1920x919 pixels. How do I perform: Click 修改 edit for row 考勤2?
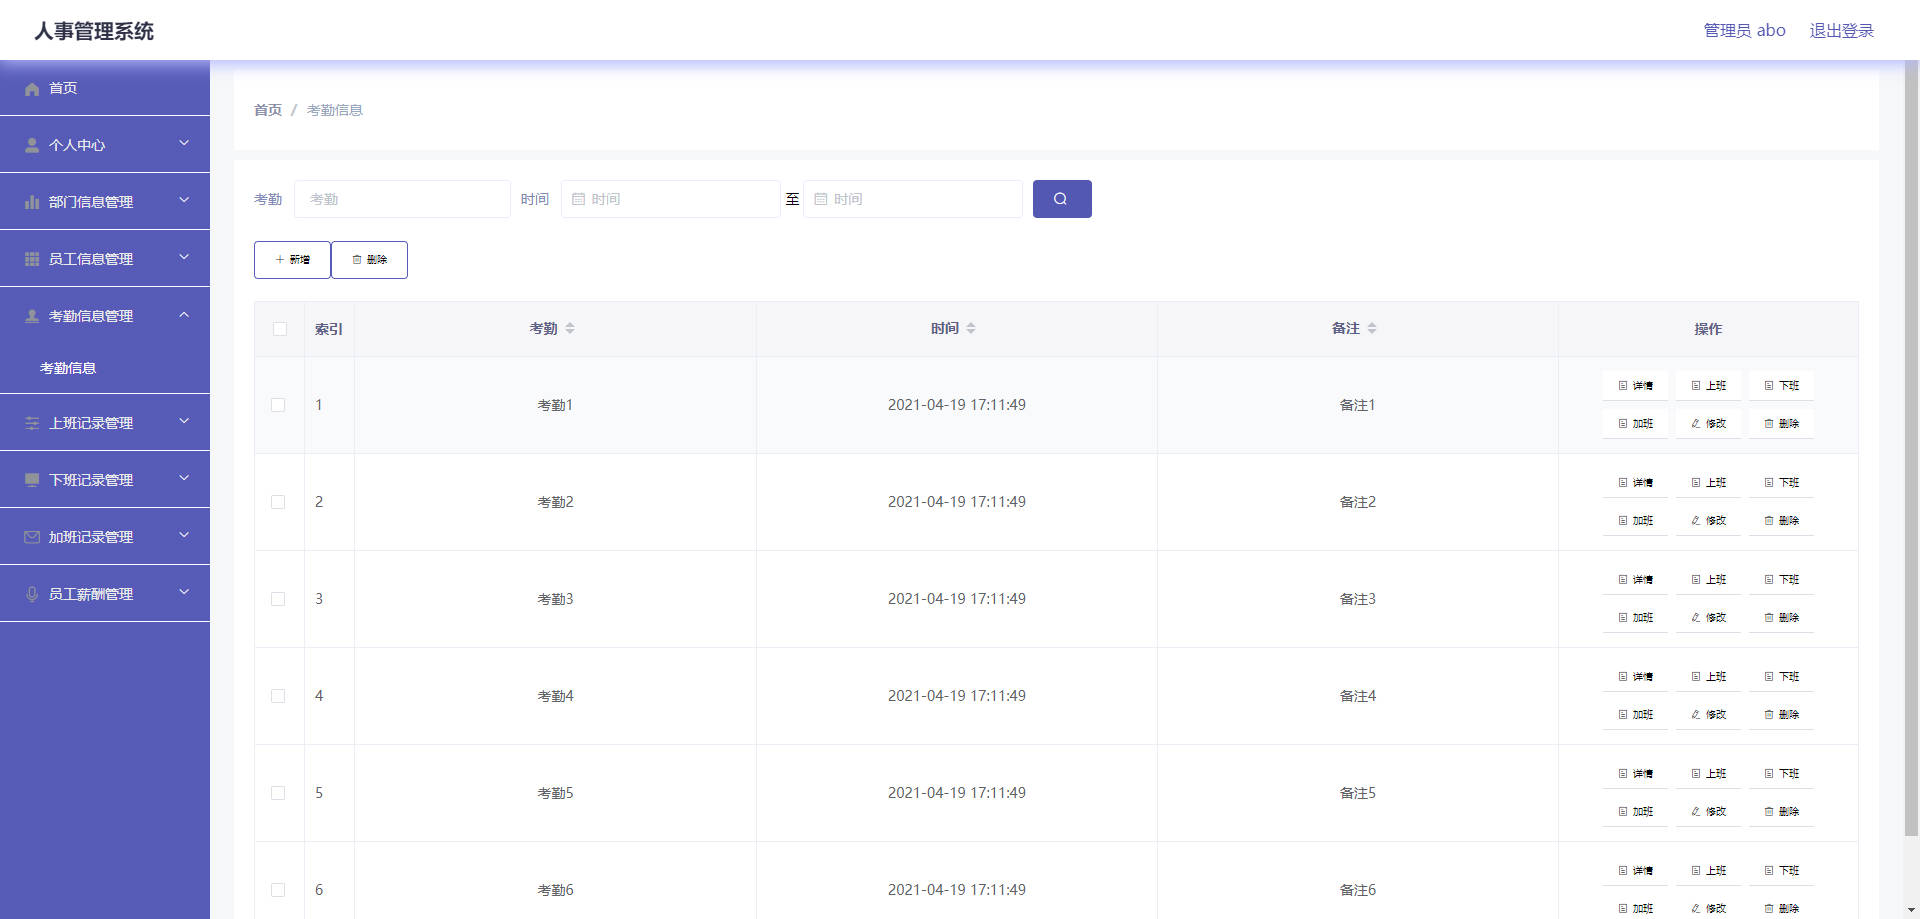[1708, 520]
